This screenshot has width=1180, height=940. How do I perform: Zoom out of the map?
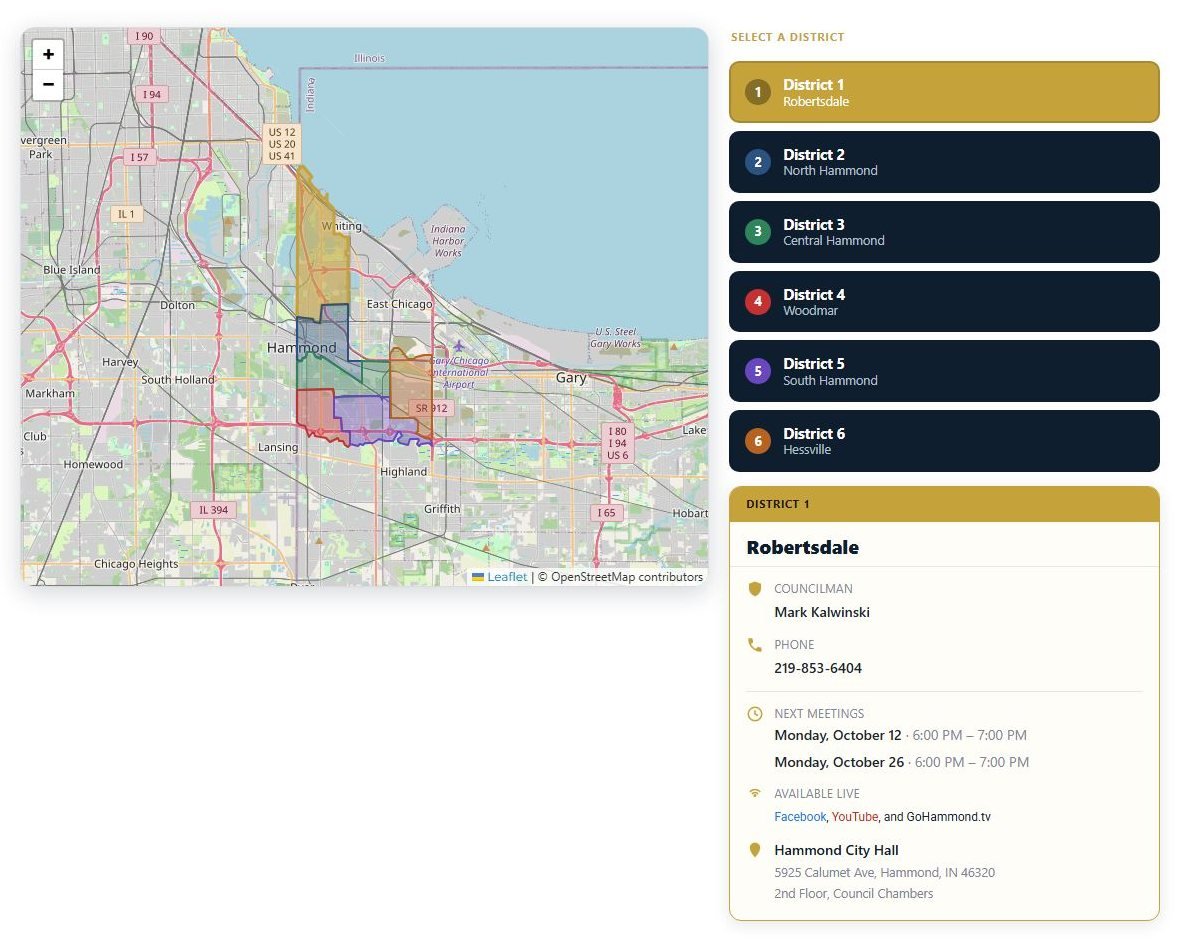tap(48, 84)
